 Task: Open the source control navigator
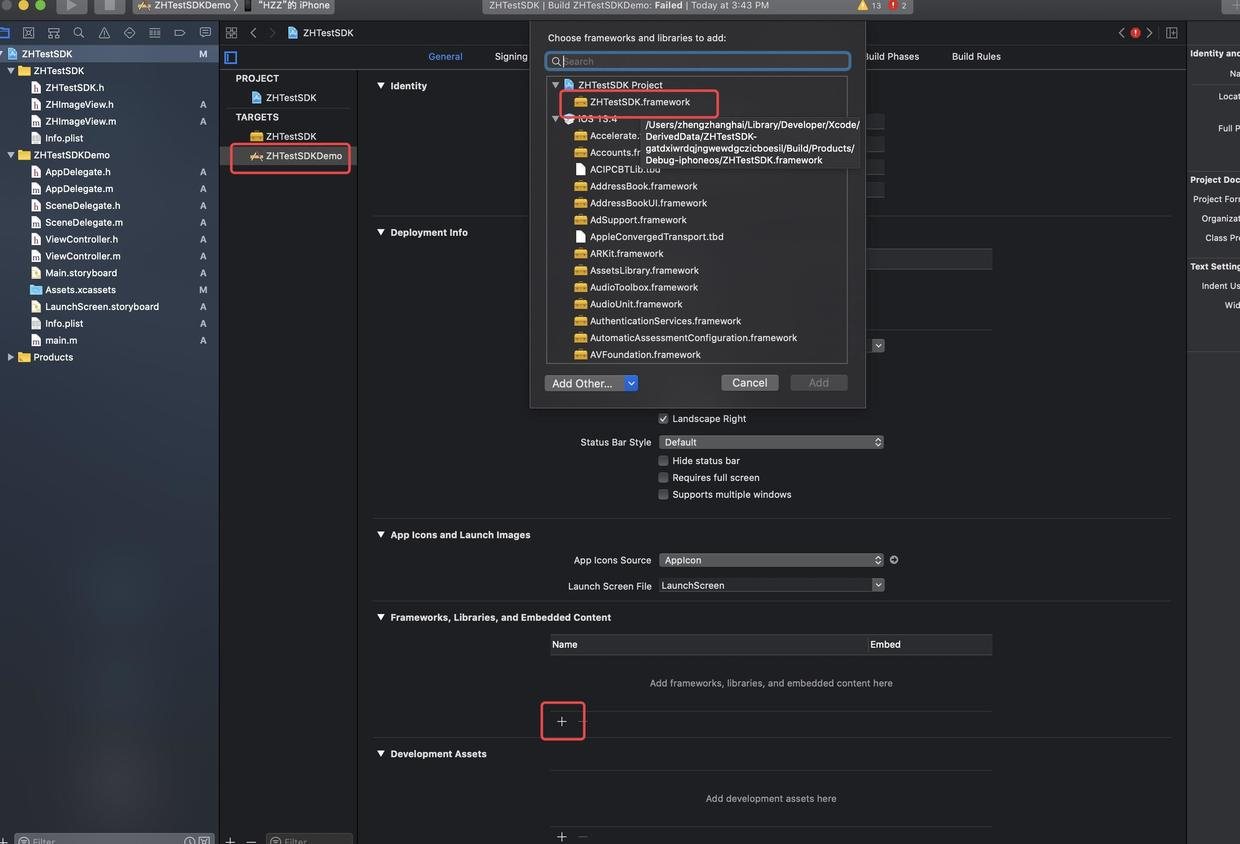pos(28,33)
